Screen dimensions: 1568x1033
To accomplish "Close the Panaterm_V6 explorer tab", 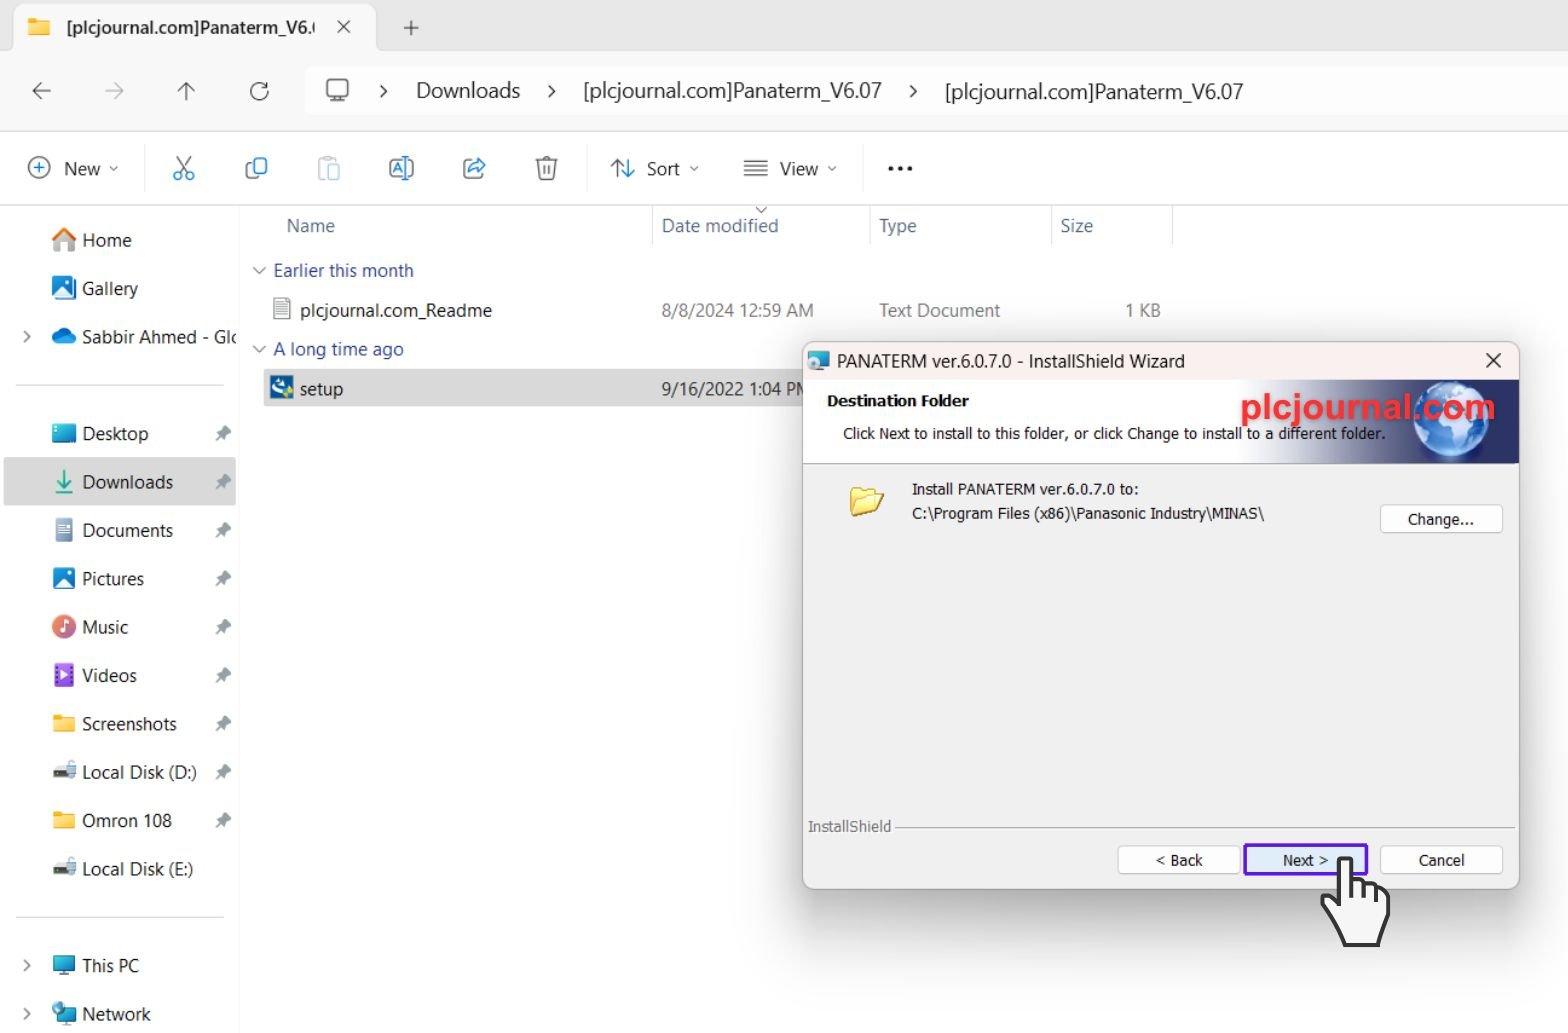I will pyautogui.click(x=343, y=27).
